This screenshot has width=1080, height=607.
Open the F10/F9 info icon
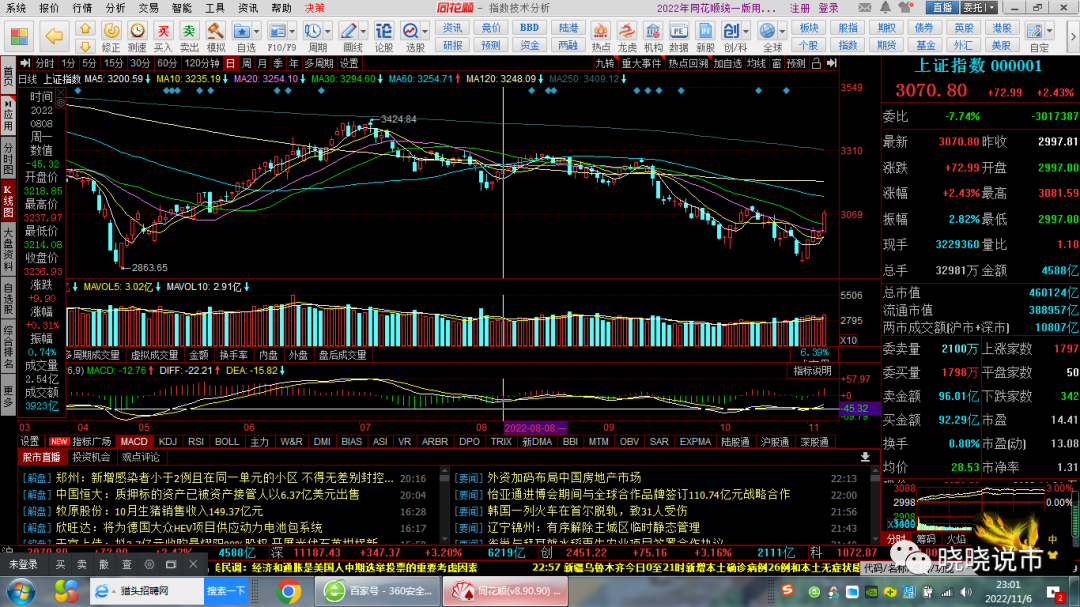277,31
